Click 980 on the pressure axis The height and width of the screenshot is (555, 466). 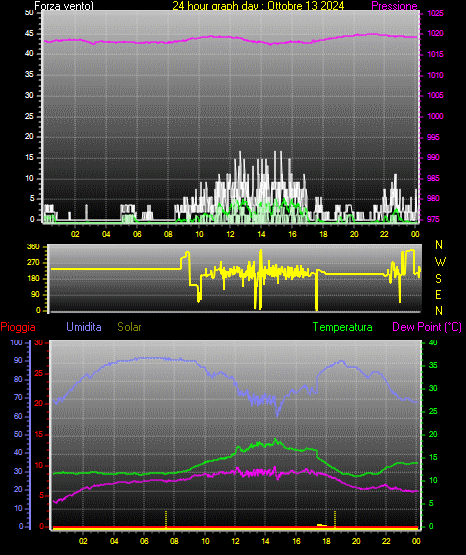click(433, 198)
